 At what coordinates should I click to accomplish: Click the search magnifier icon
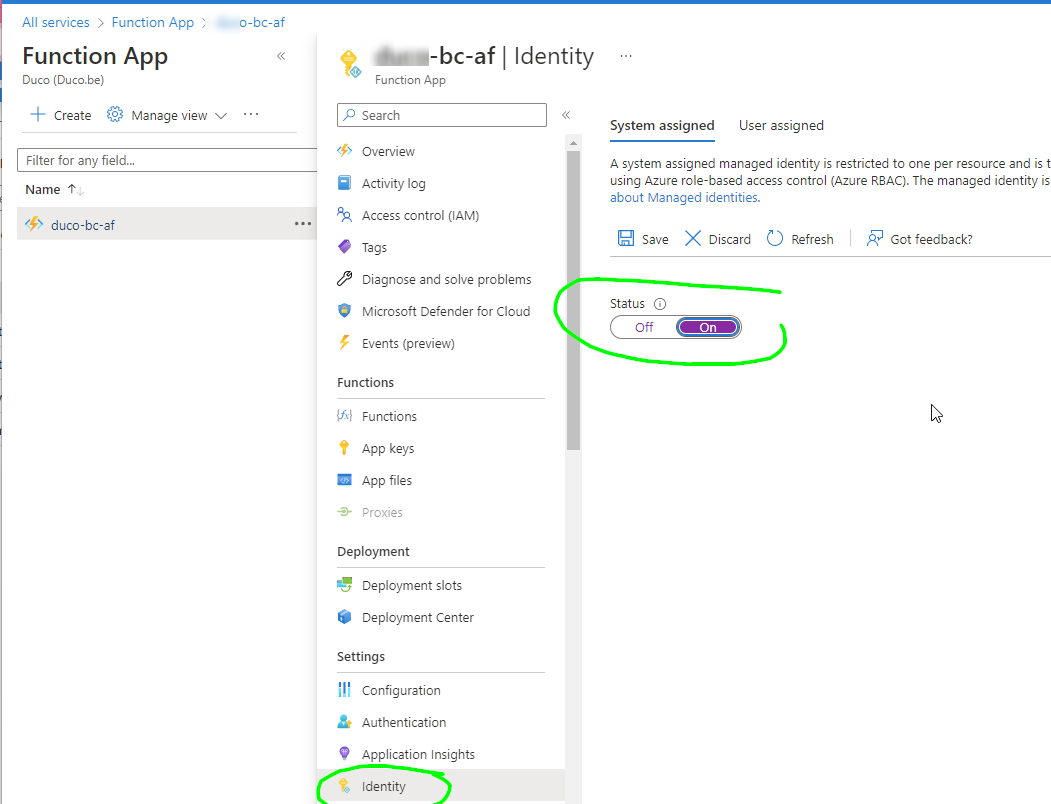click(350, 115)
